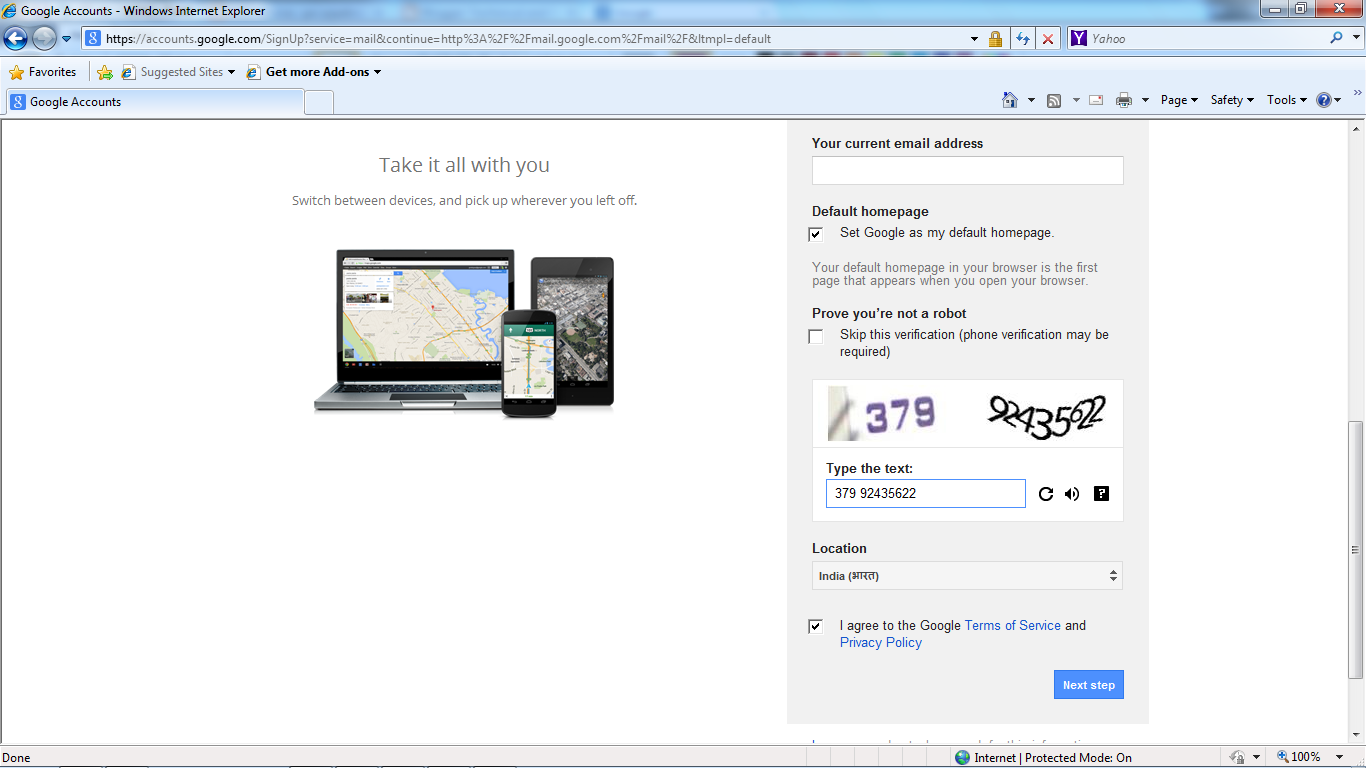This screenshot has height=768, width=1366.
Task: Open the Page menu
Action: [x=1179, y=100]
